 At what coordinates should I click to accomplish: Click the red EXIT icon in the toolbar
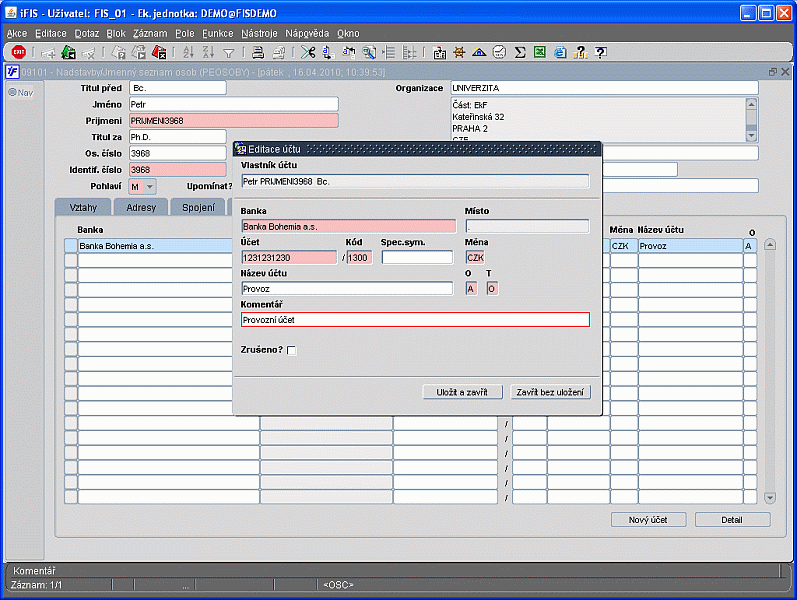19,52
